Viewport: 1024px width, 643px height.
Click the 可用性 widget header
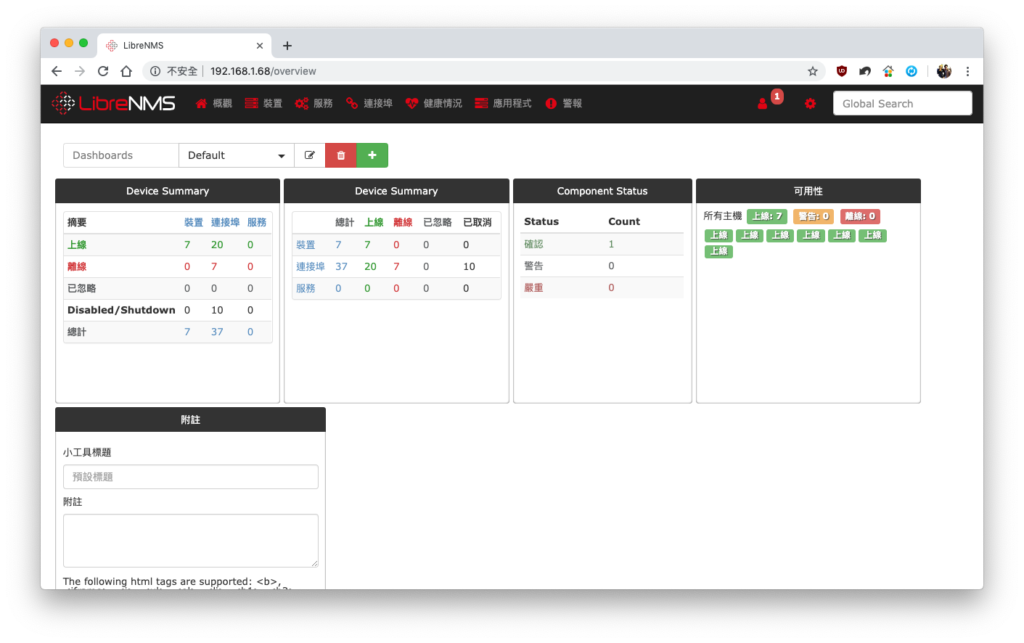(808, 191)
